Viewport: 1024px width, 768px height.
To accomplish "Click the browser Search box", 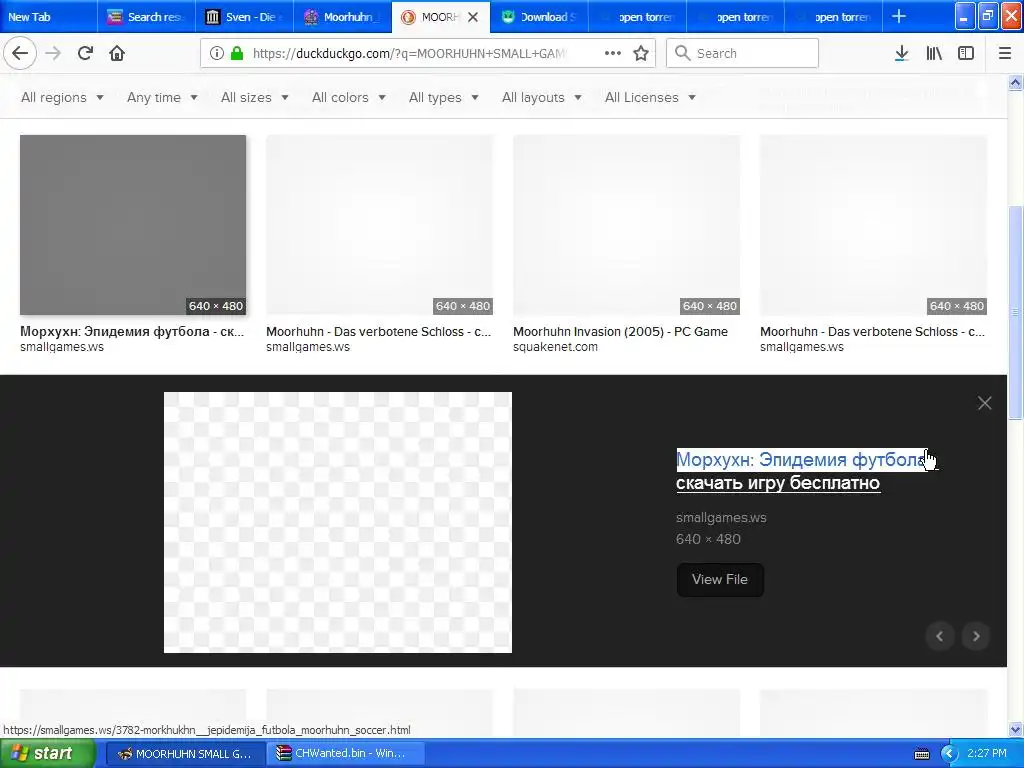I will coord(743,53).
